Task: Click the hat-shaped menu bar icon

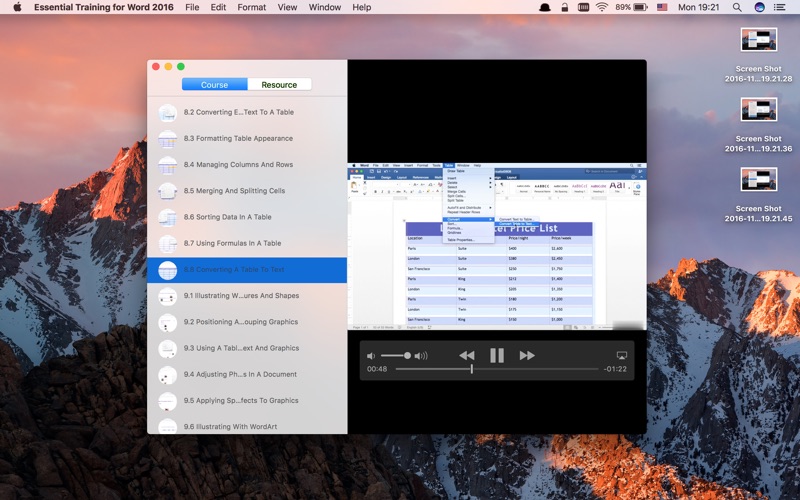Action: coord(545,7)
